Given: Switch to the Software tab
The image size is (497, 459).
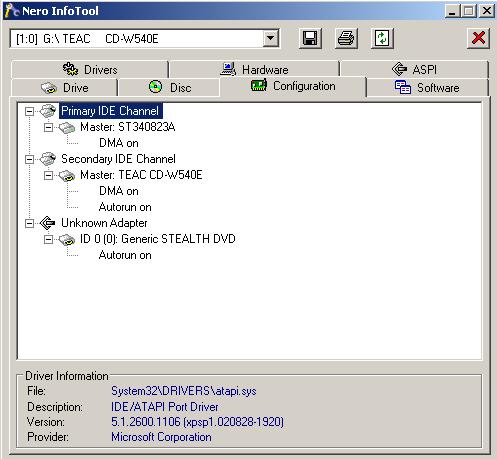Looking at the screenshot, I should 427,88.
